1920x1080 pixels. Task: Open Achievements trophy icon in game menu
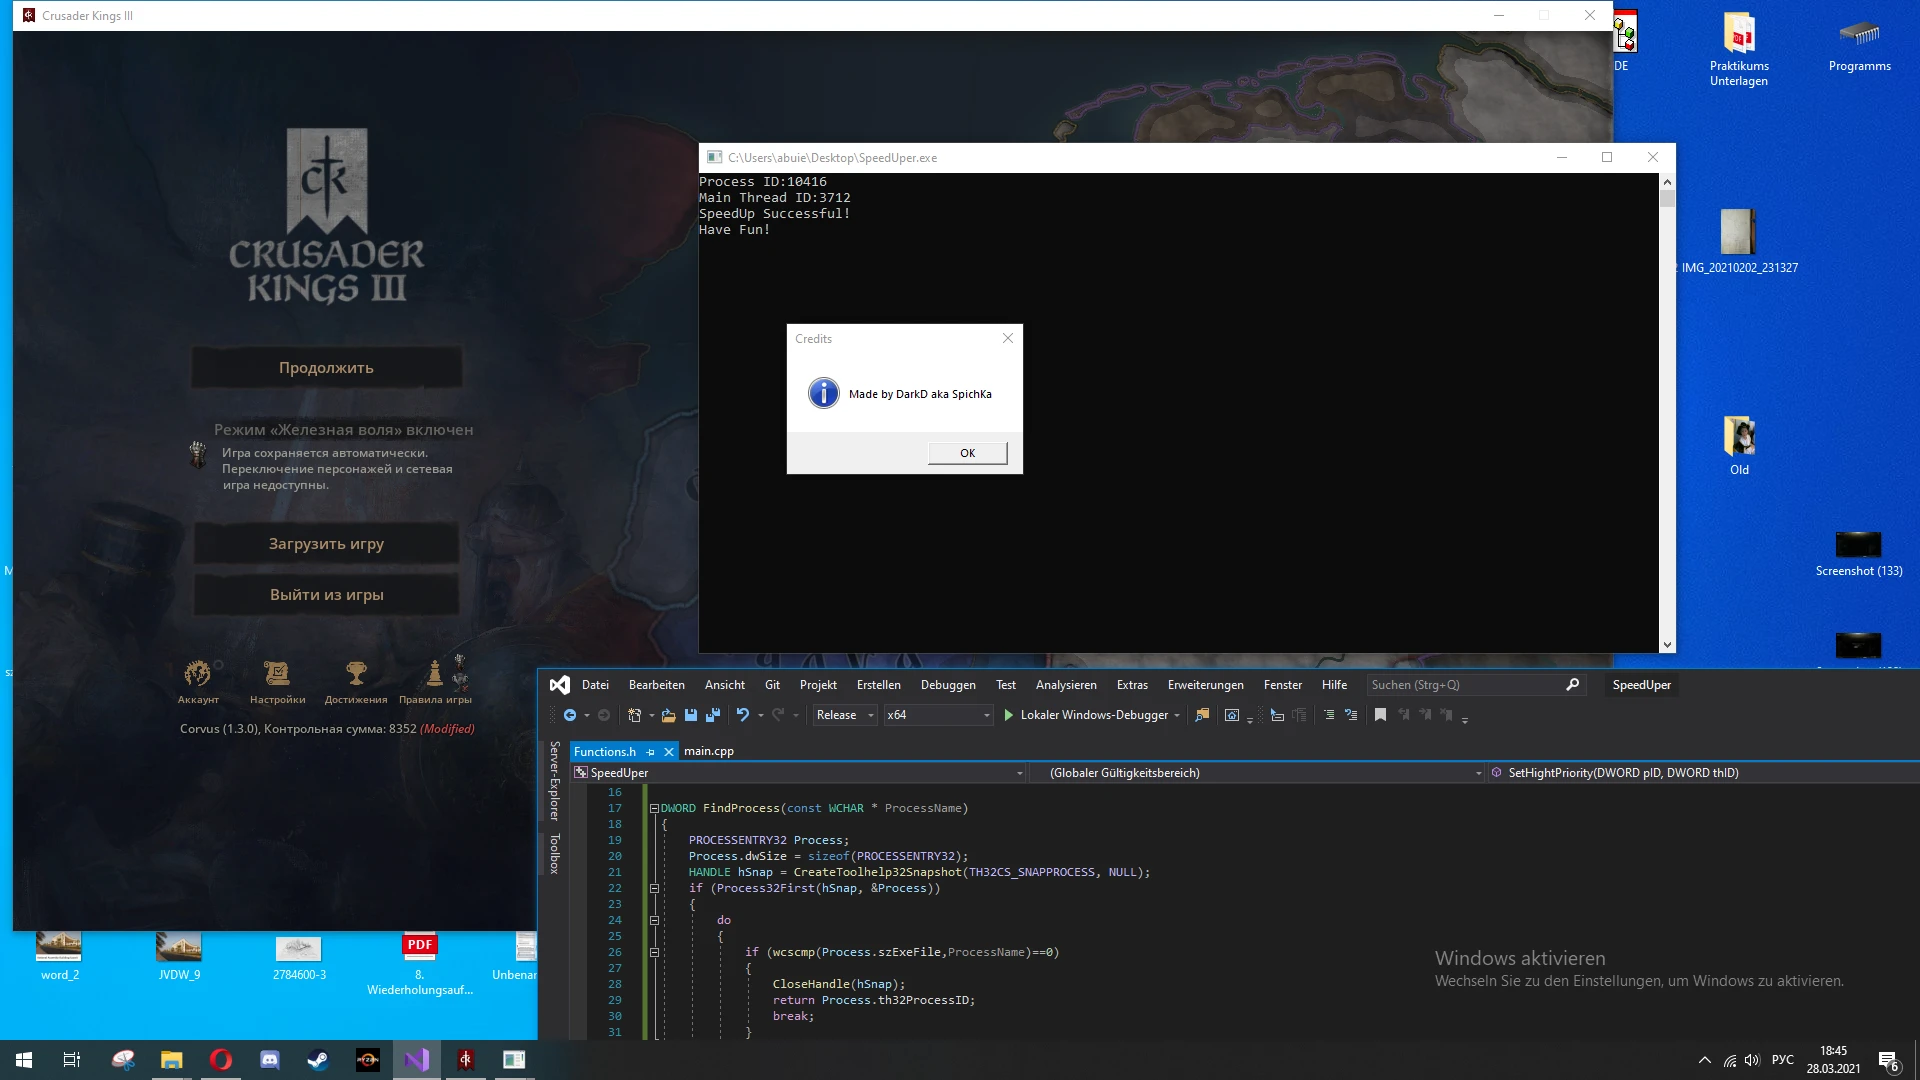tap(356, 674)
